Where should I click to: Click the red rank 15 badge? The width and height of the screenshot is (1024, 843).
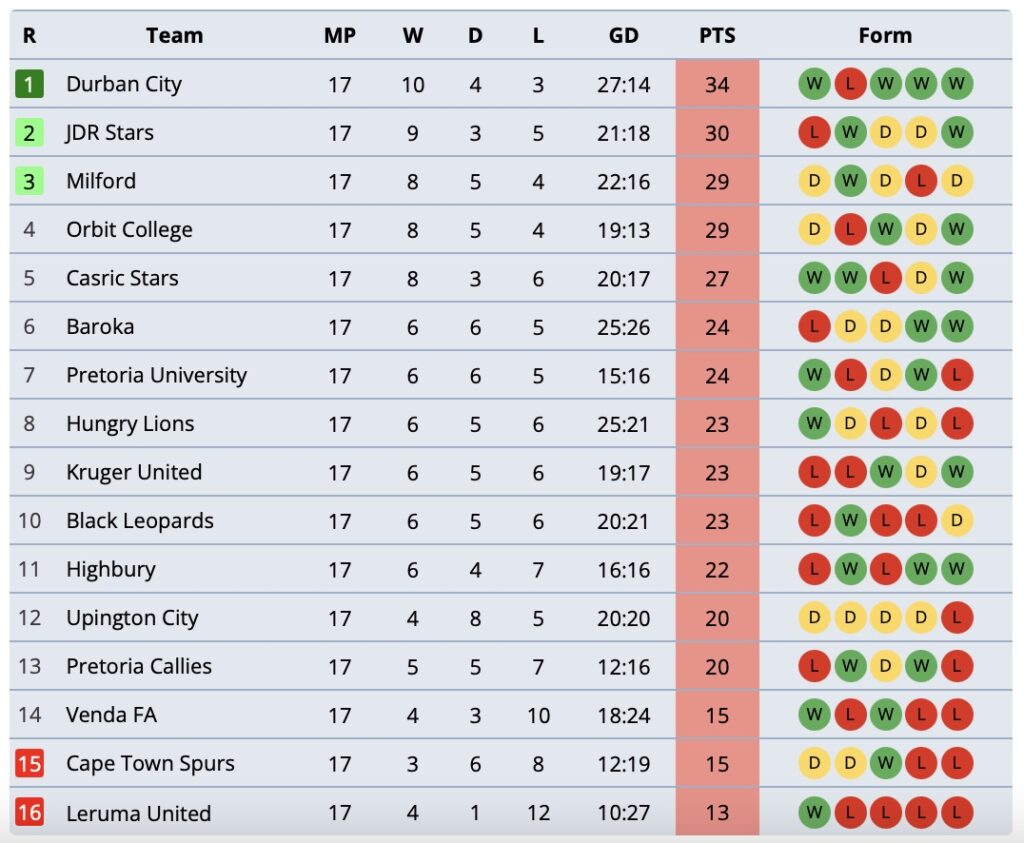[x=29, y=764]
